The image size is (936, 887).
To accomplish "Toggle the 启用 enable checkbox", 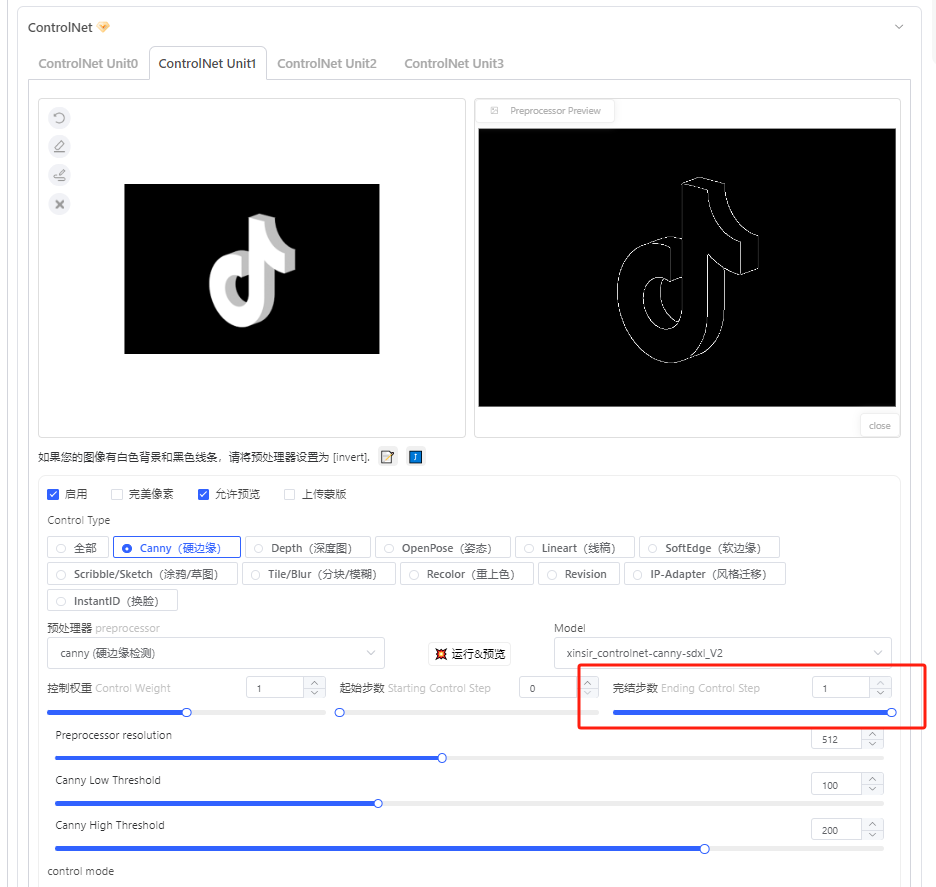I will [53, 494].
